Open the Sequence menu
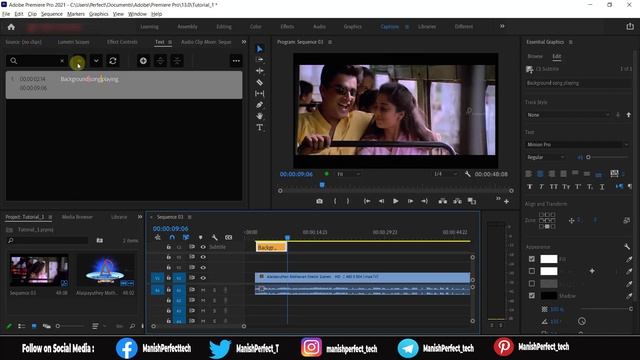 [52, 14]
